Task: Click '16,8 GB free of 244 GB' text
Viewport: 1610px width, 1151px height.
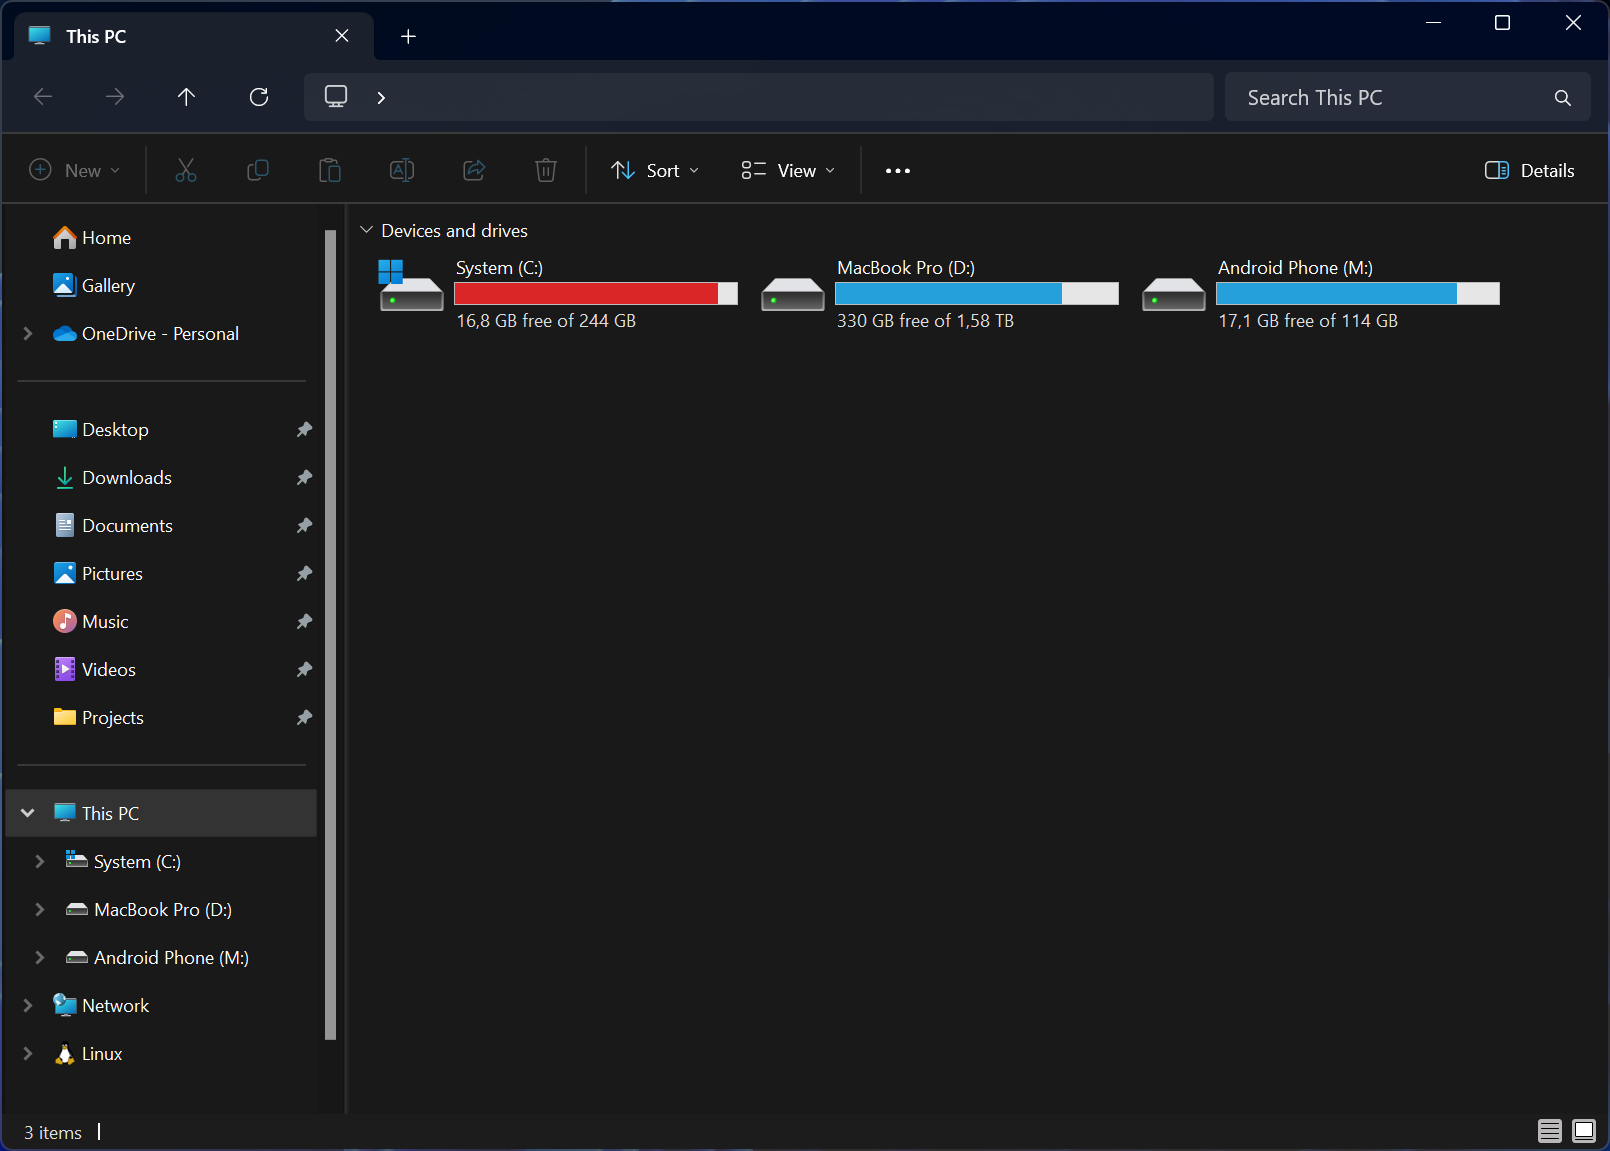Action: point(546,321)
